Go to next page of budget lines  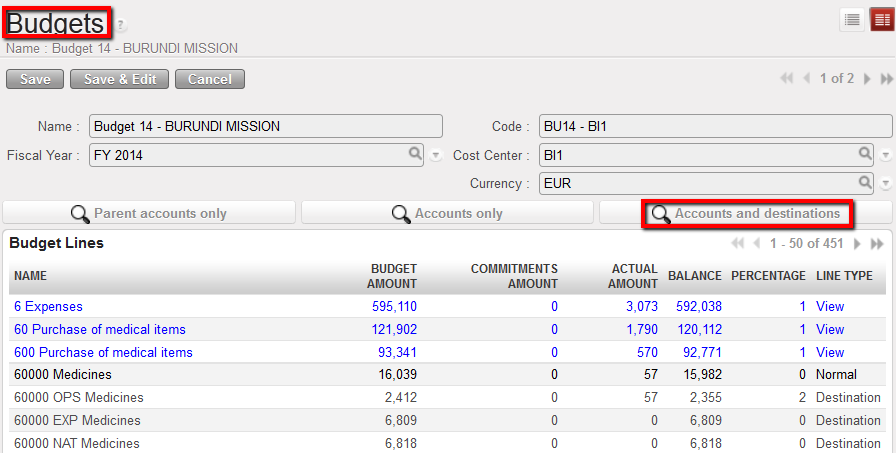click(856, 244)
